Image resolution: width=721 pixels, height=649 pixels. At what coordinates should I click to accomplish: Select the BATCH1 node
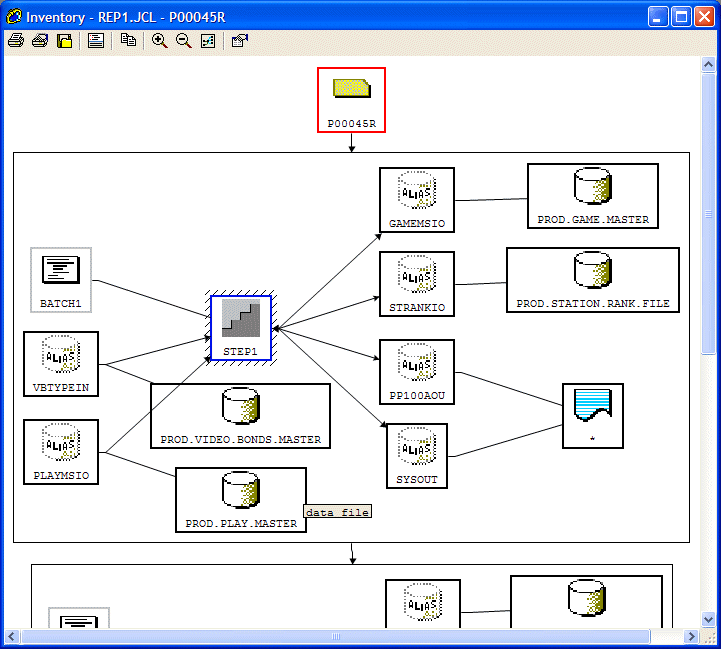coord(61,280)
